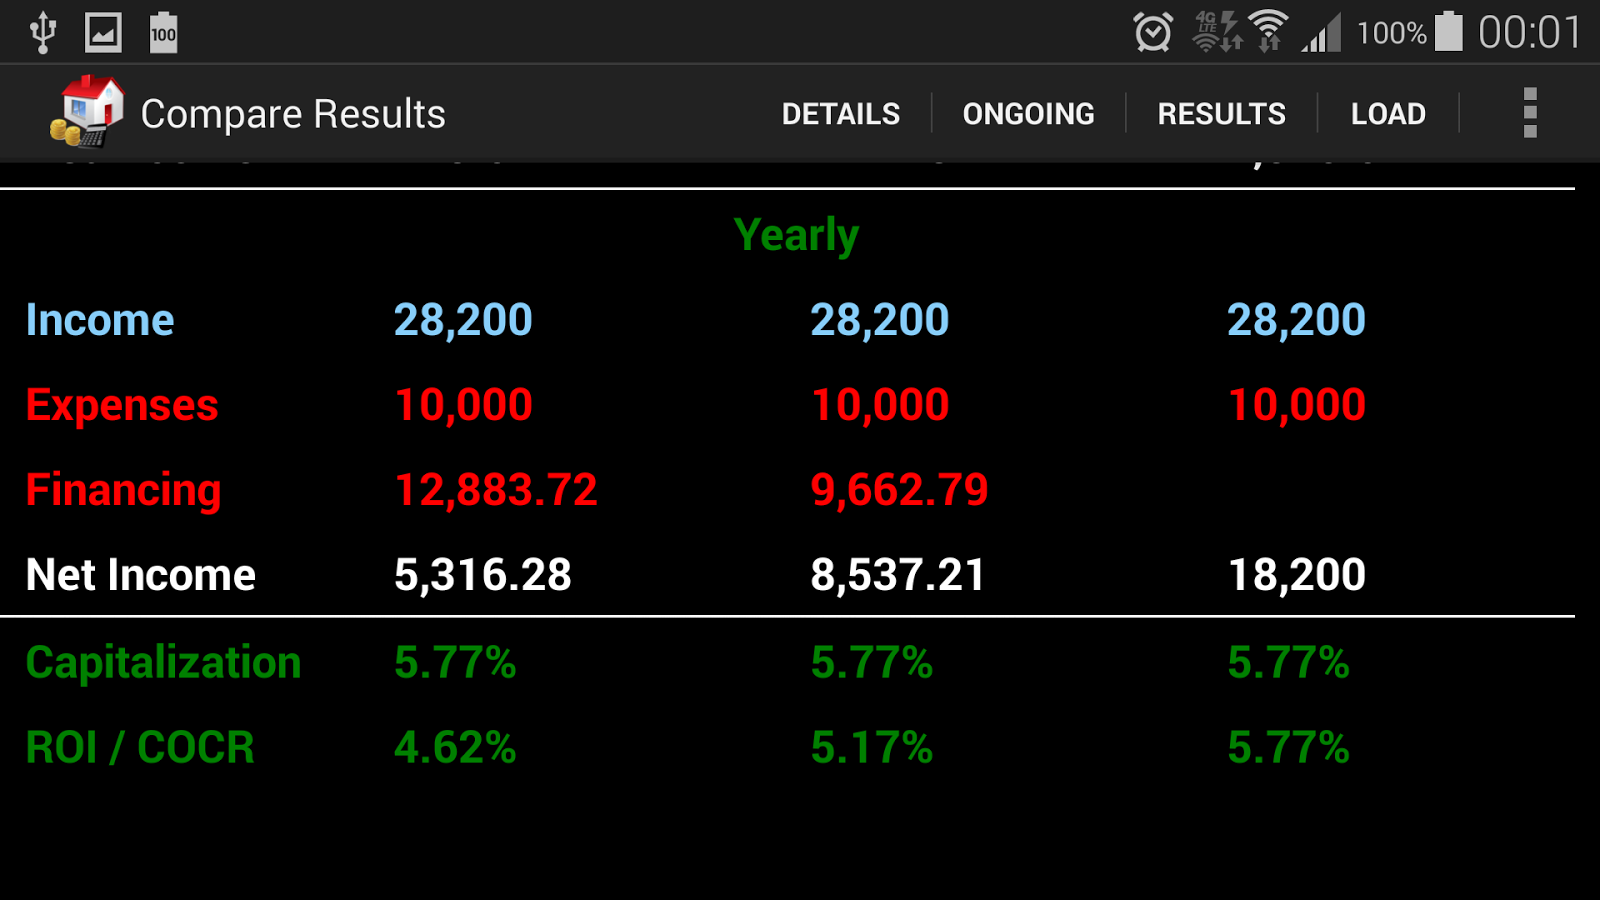
Task: Tap the house app icon
Action: pyautogui.click(x=88, y=112)
